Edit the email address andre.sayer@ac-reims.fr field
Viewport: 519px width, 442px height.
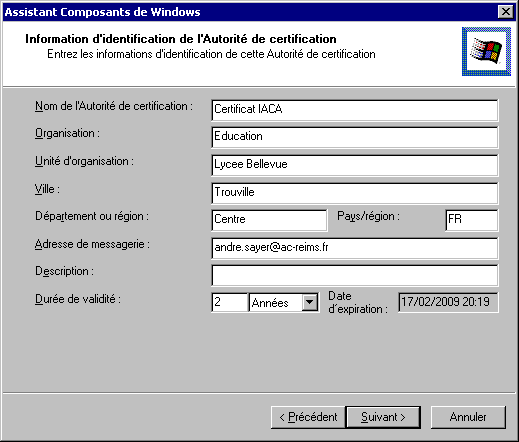pos(355,248)
